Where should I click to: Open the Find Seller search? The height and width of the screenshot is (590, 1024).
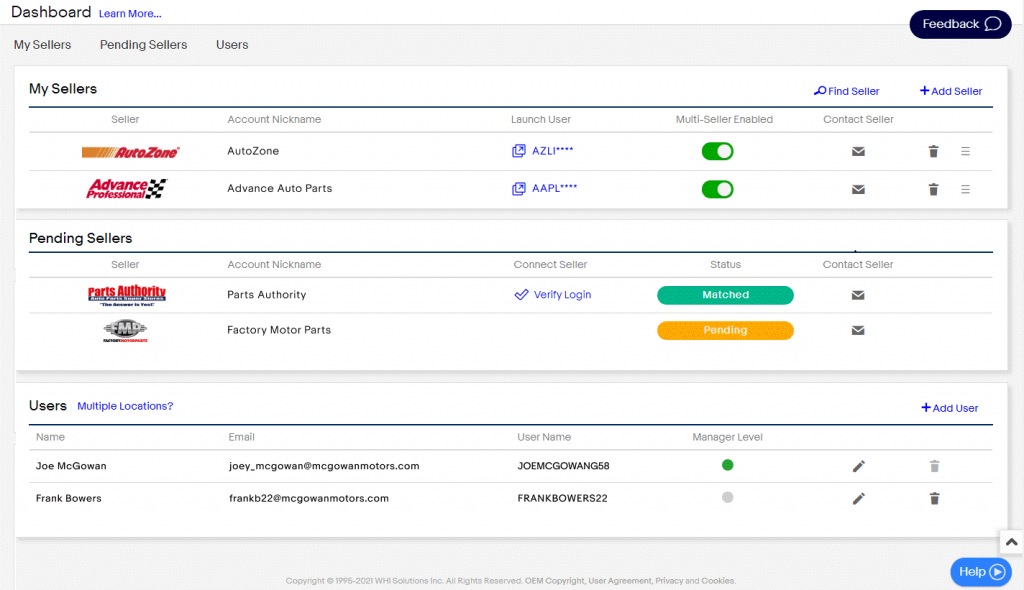[846, 91]
